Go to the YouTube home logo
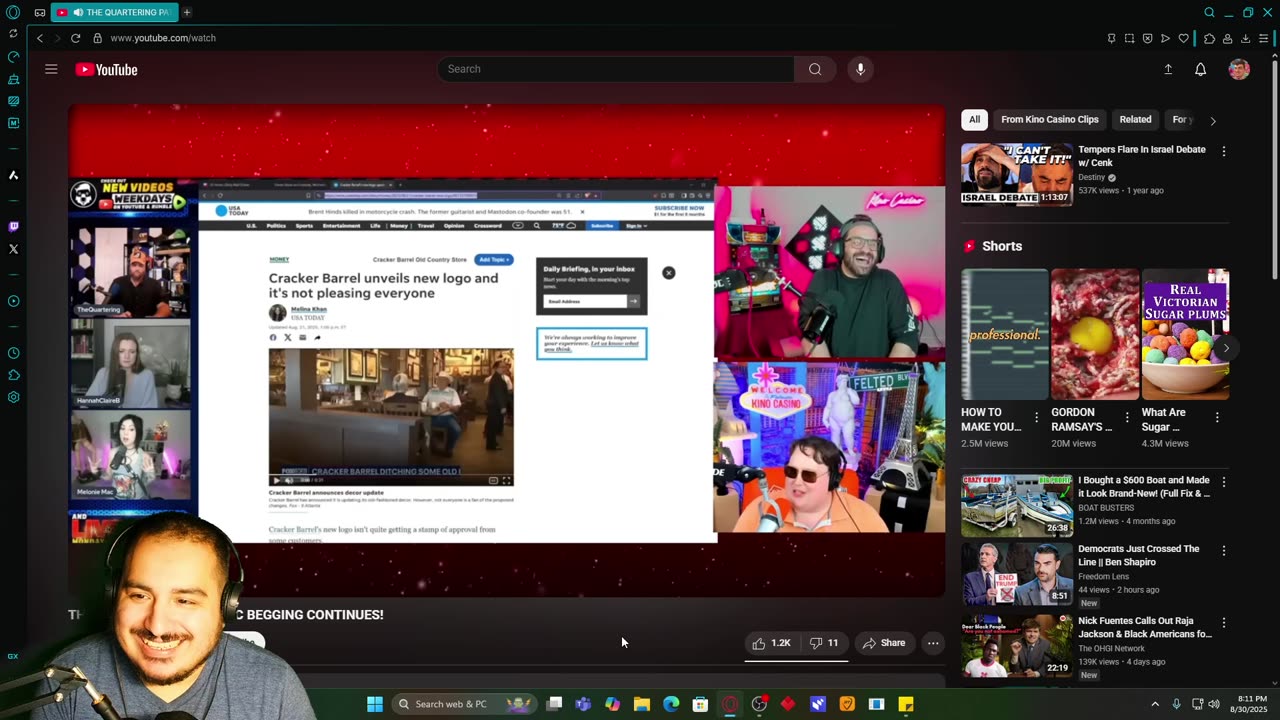This screenshot has height=720, width=1280. click(x=106, y=69)
